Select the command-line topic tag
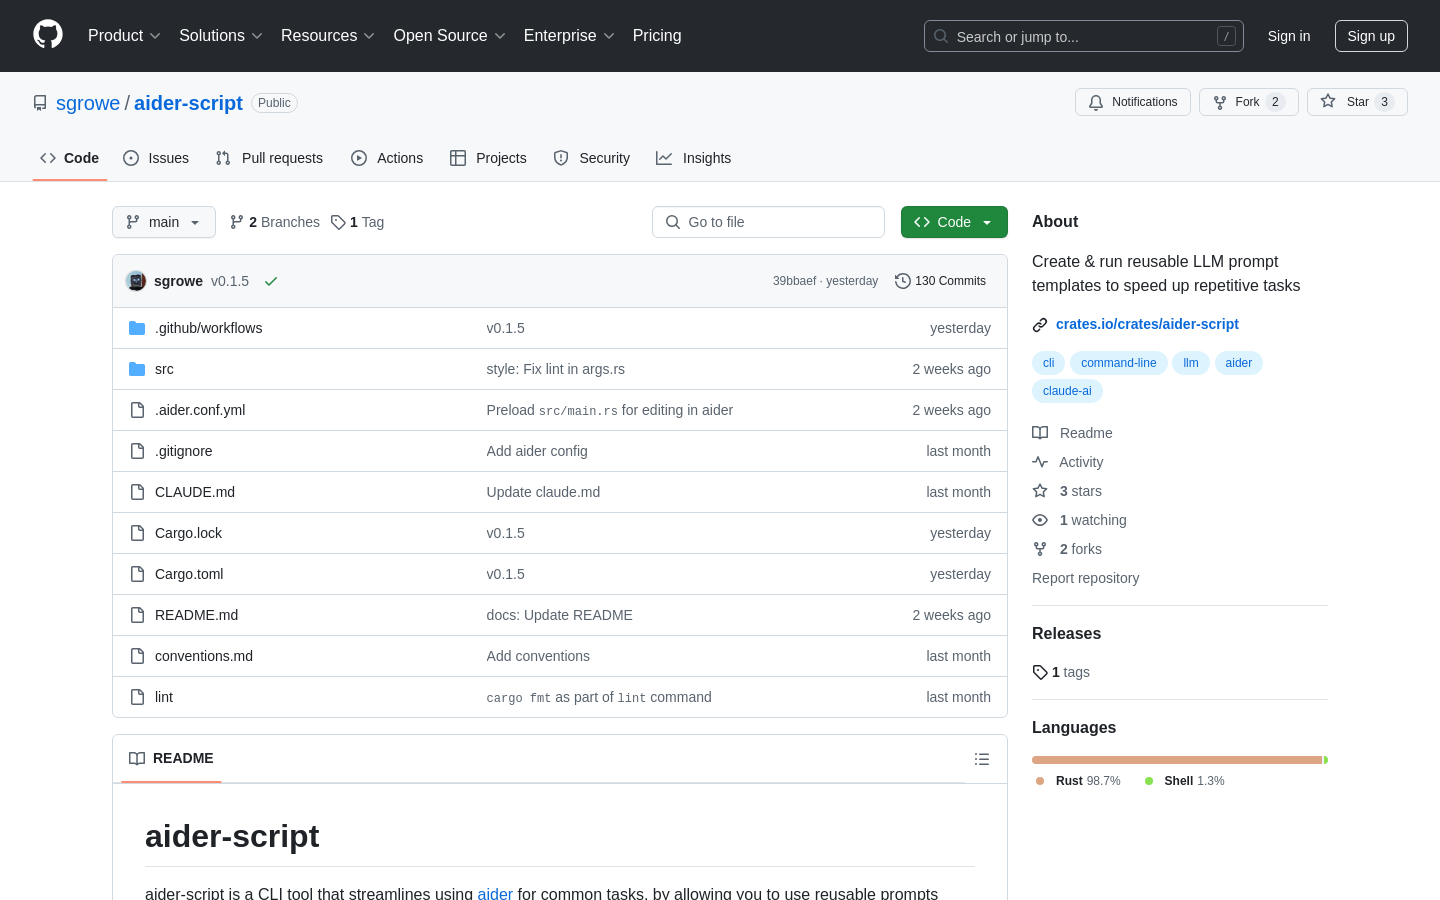This screenshot has width=1440, height=900. (1118, 363)
